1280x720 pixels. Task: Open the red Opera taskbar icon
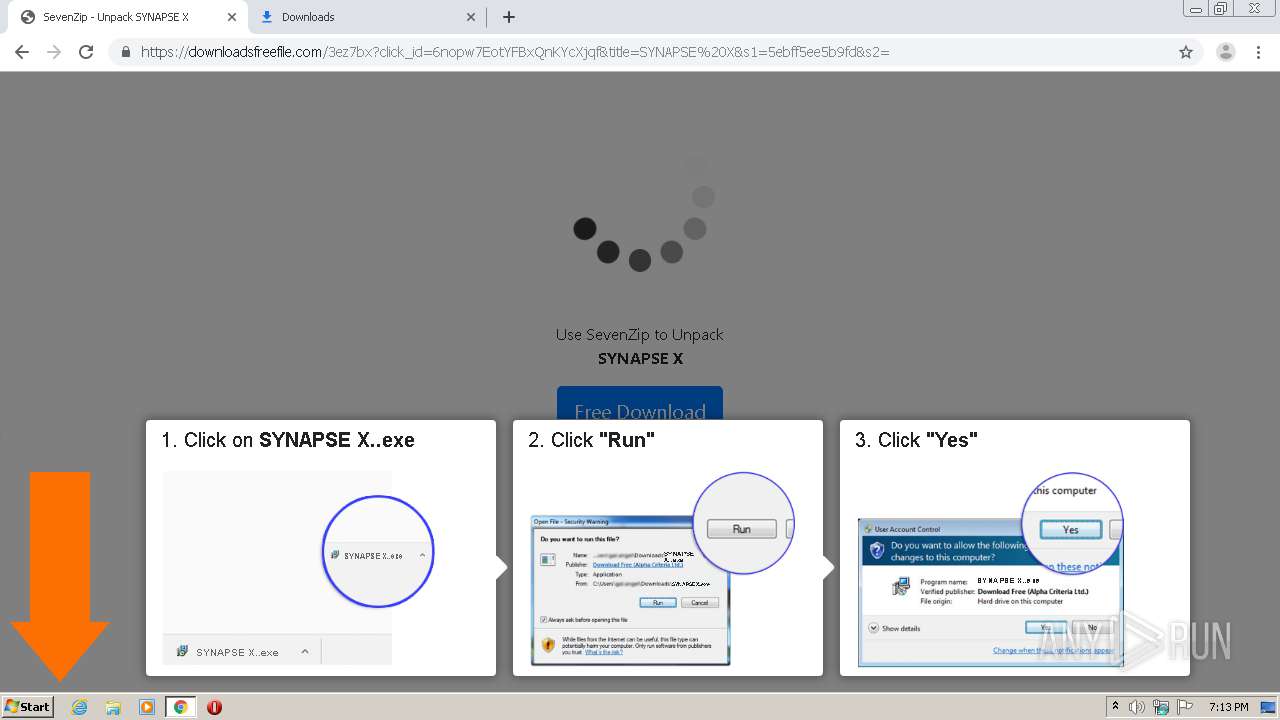214,707
